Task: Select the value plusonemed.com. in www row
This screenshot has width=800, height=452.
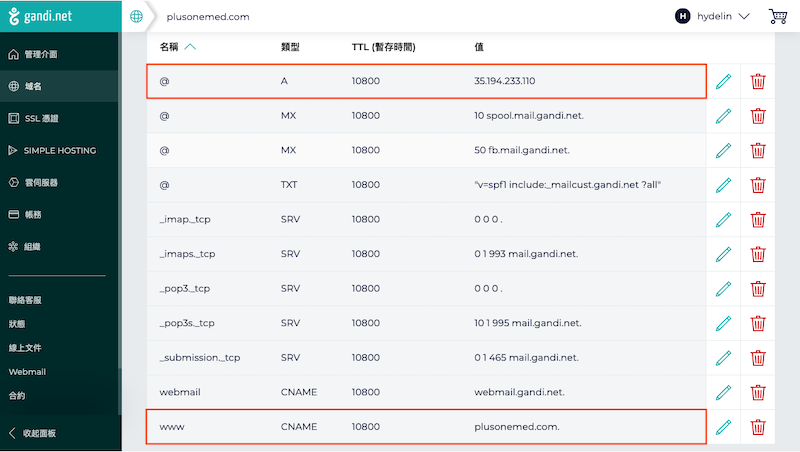Action: tap(517, 427)
